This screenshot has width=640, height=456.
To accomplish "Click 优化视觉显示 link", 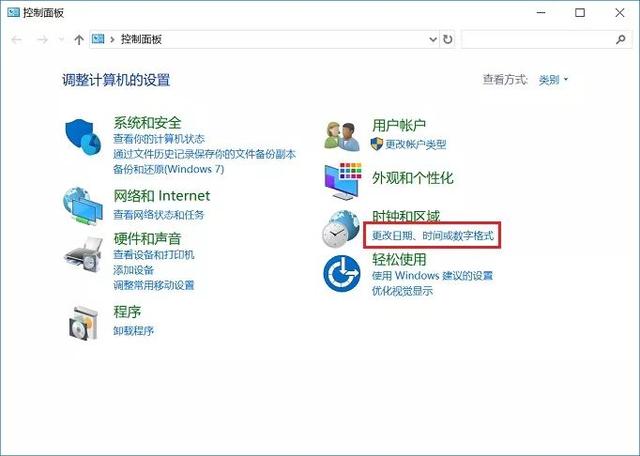I will pos(402,291).
